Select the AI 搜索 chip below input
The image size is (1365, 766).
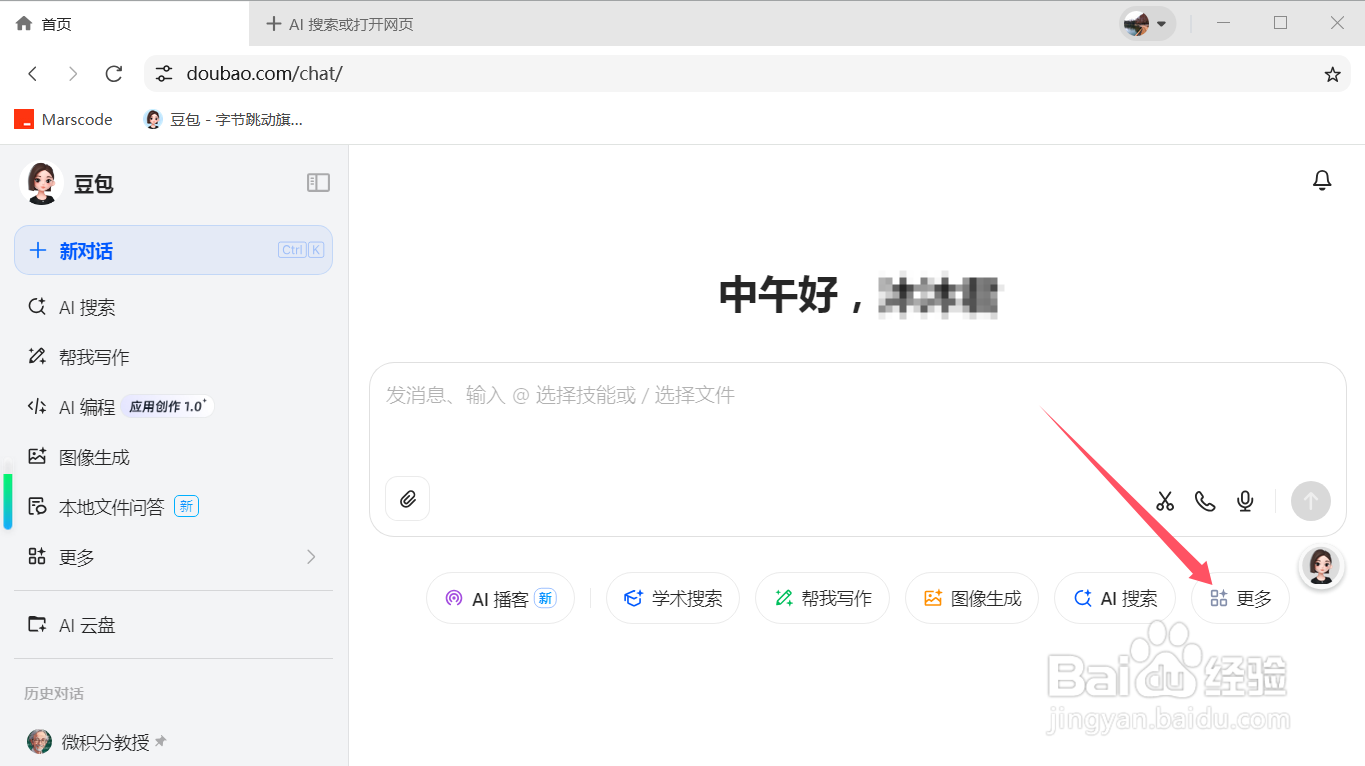pos(1114,598)
